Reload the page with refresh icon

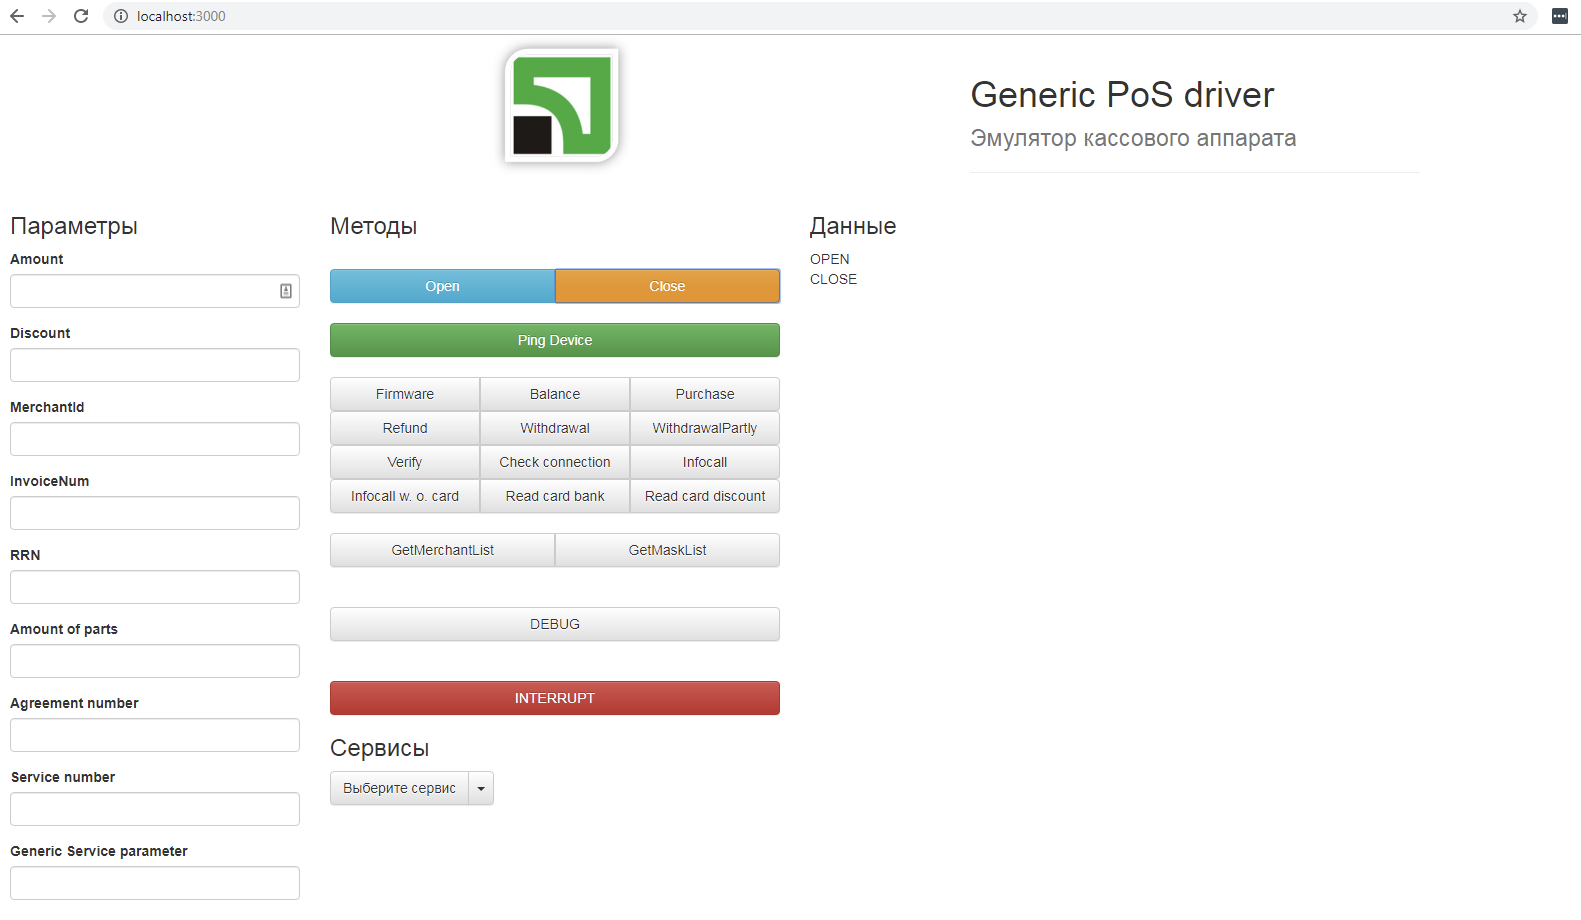[x=81, y=16]
